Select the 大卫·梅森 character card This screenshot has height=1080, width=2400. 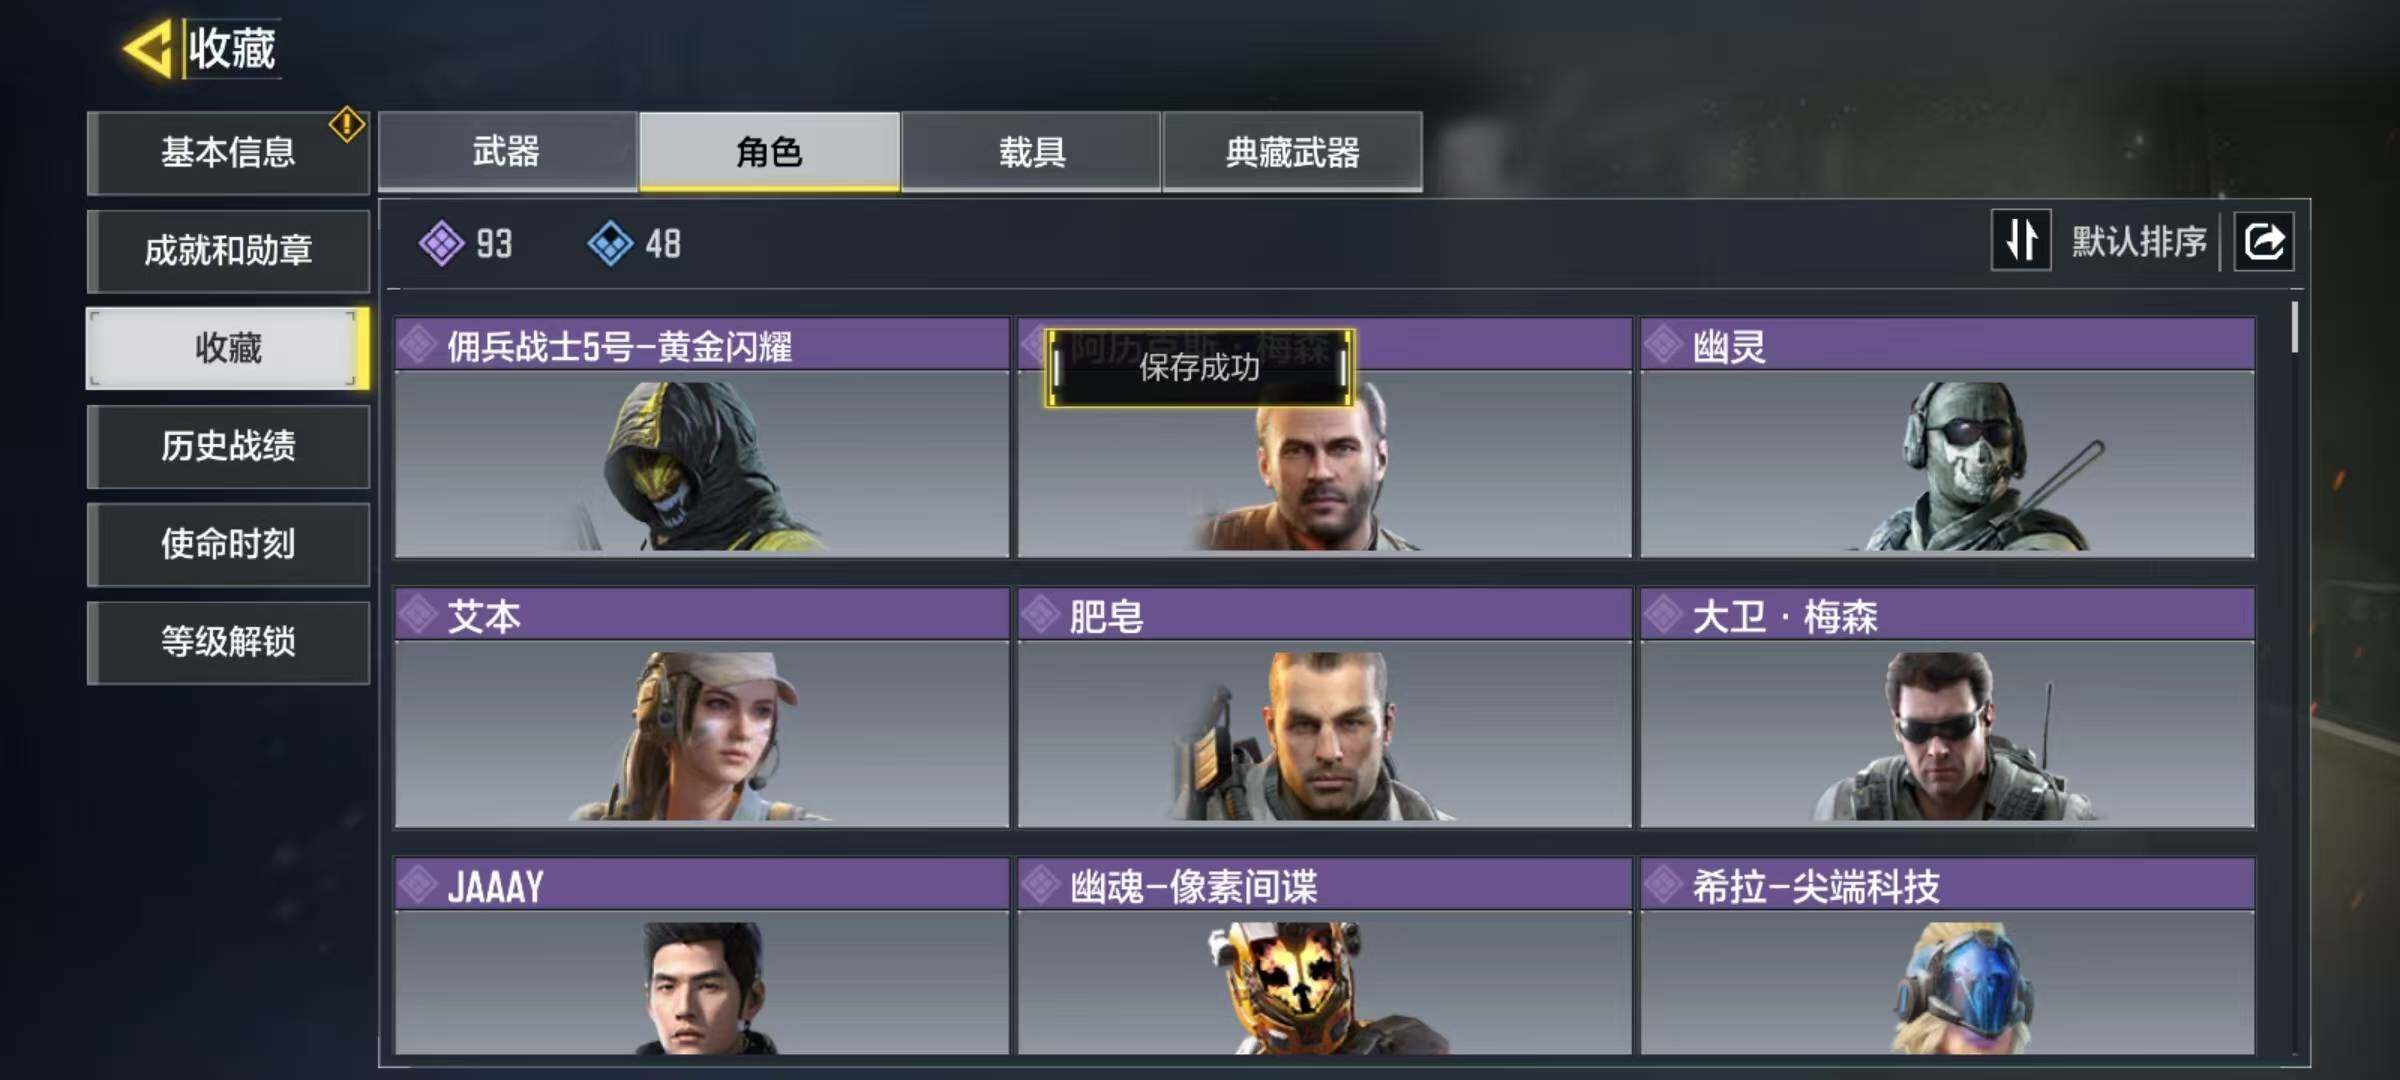click(x=1947, y=708)
